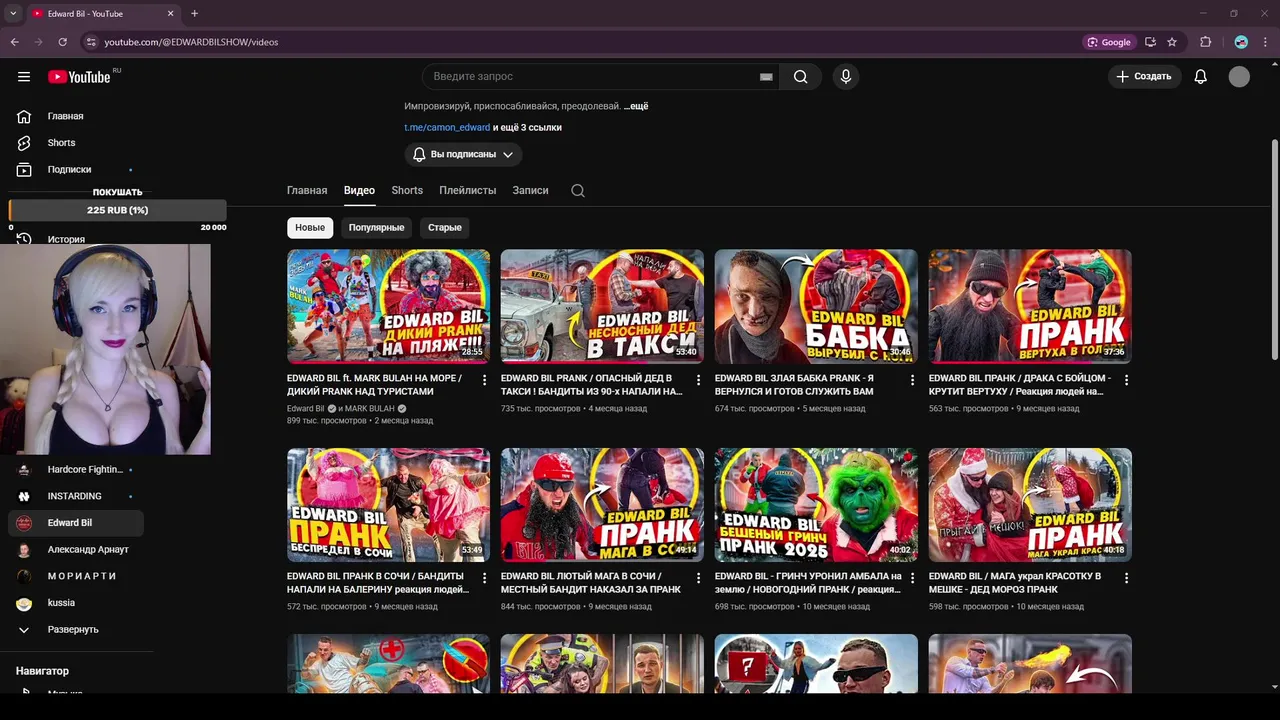1280x720 pixels.
Task: Close the Edward Bil - YouTube browser tab
Action: click(171, 14)
